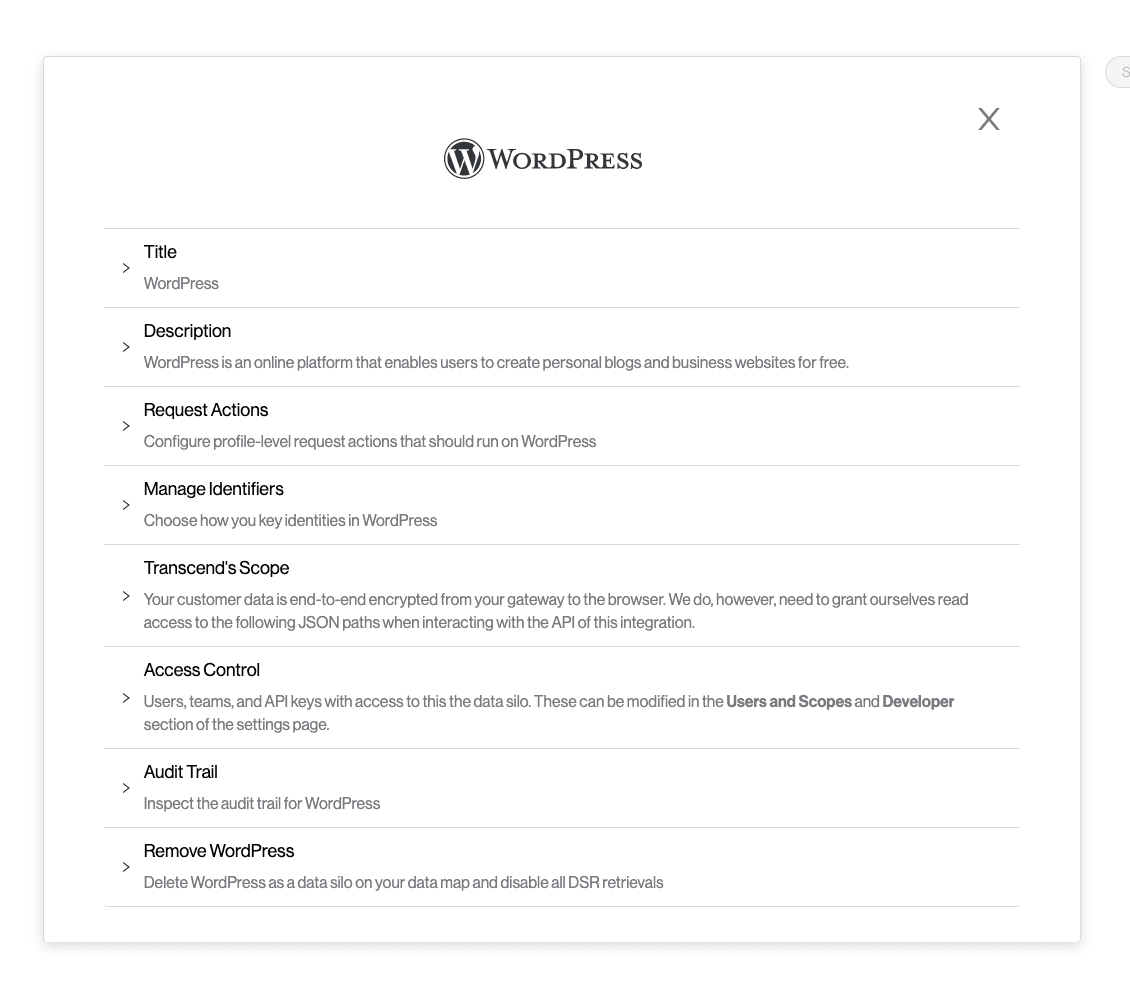The width and height of the screenshot is (1130, 1002).
Task: Expand the Audit Trail chevron arrow
Action: tap(126, 788)
